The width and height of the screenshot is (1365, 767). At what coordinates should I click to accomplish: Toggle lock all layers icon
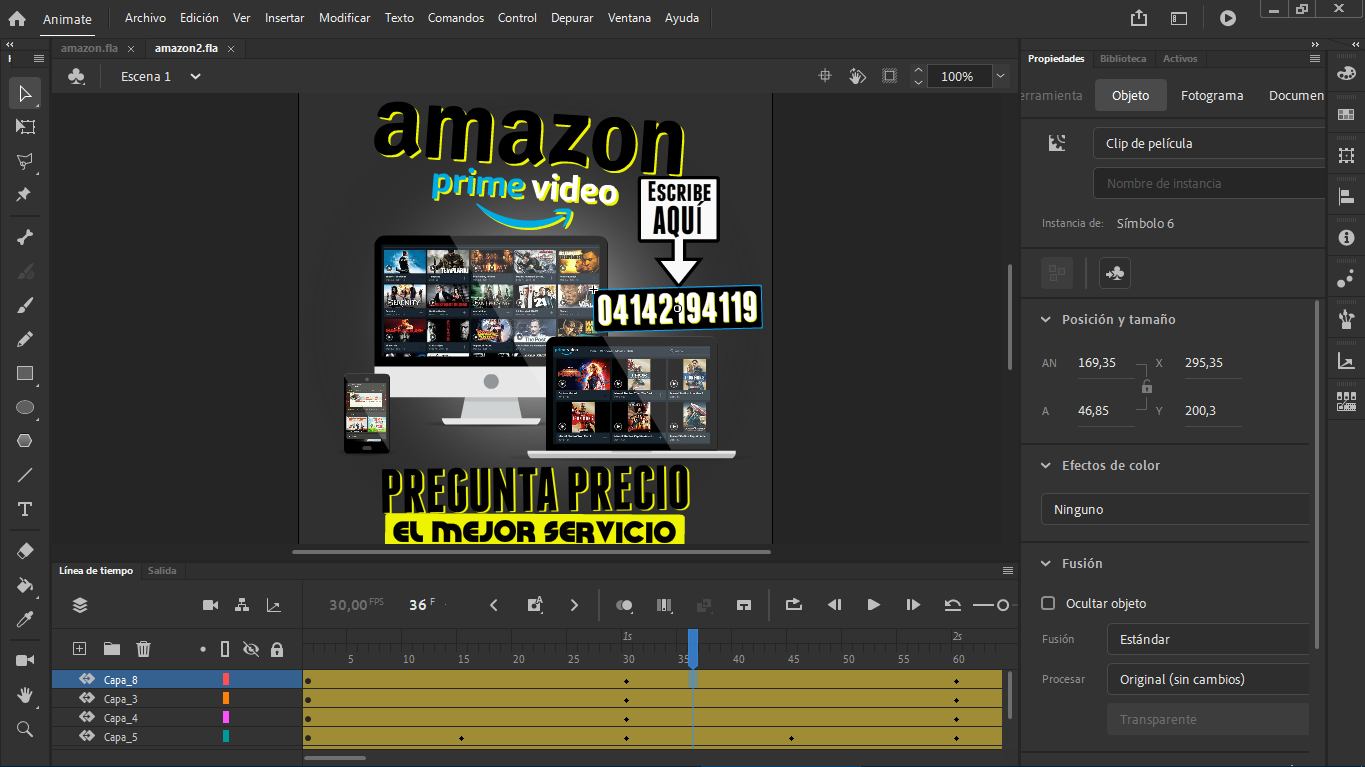(277, 649)
